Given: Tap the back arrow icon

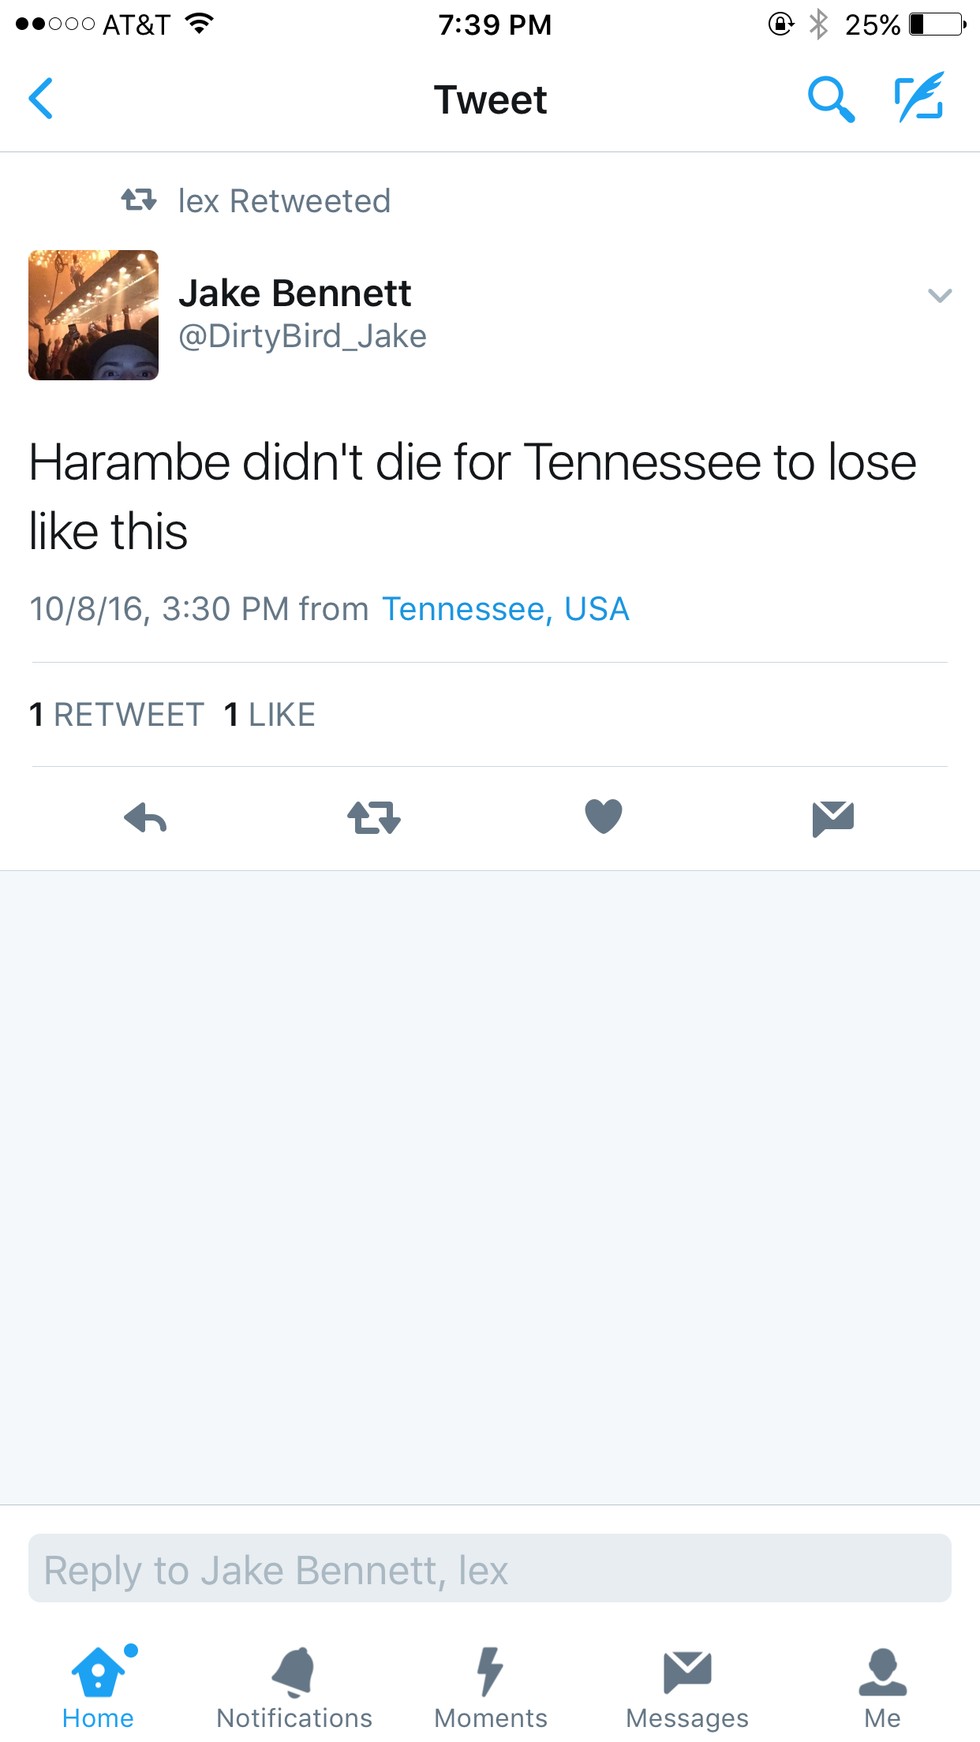Looking at the screenshot, I should (x=41, y=99).
